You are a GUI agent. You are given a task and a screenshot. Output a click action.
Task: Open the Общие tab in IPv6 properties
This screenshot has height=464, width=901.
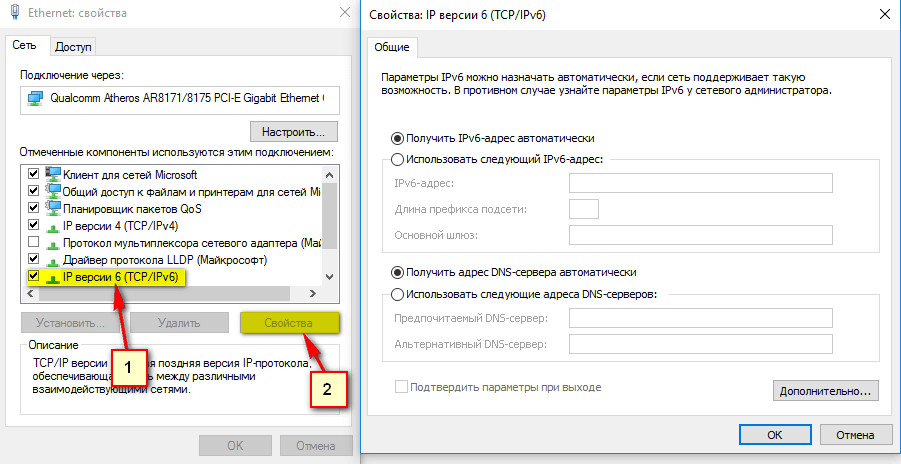pyautogui.click(x=392, y=47)
